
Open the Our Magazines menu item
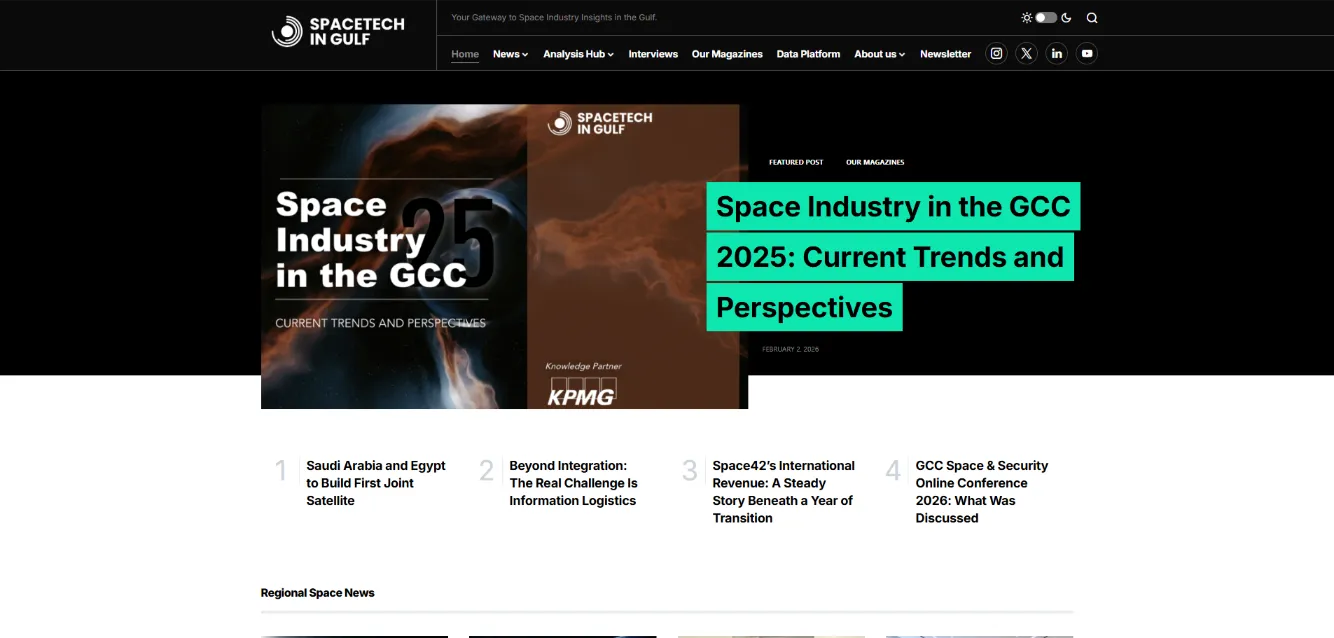[727, 54]
